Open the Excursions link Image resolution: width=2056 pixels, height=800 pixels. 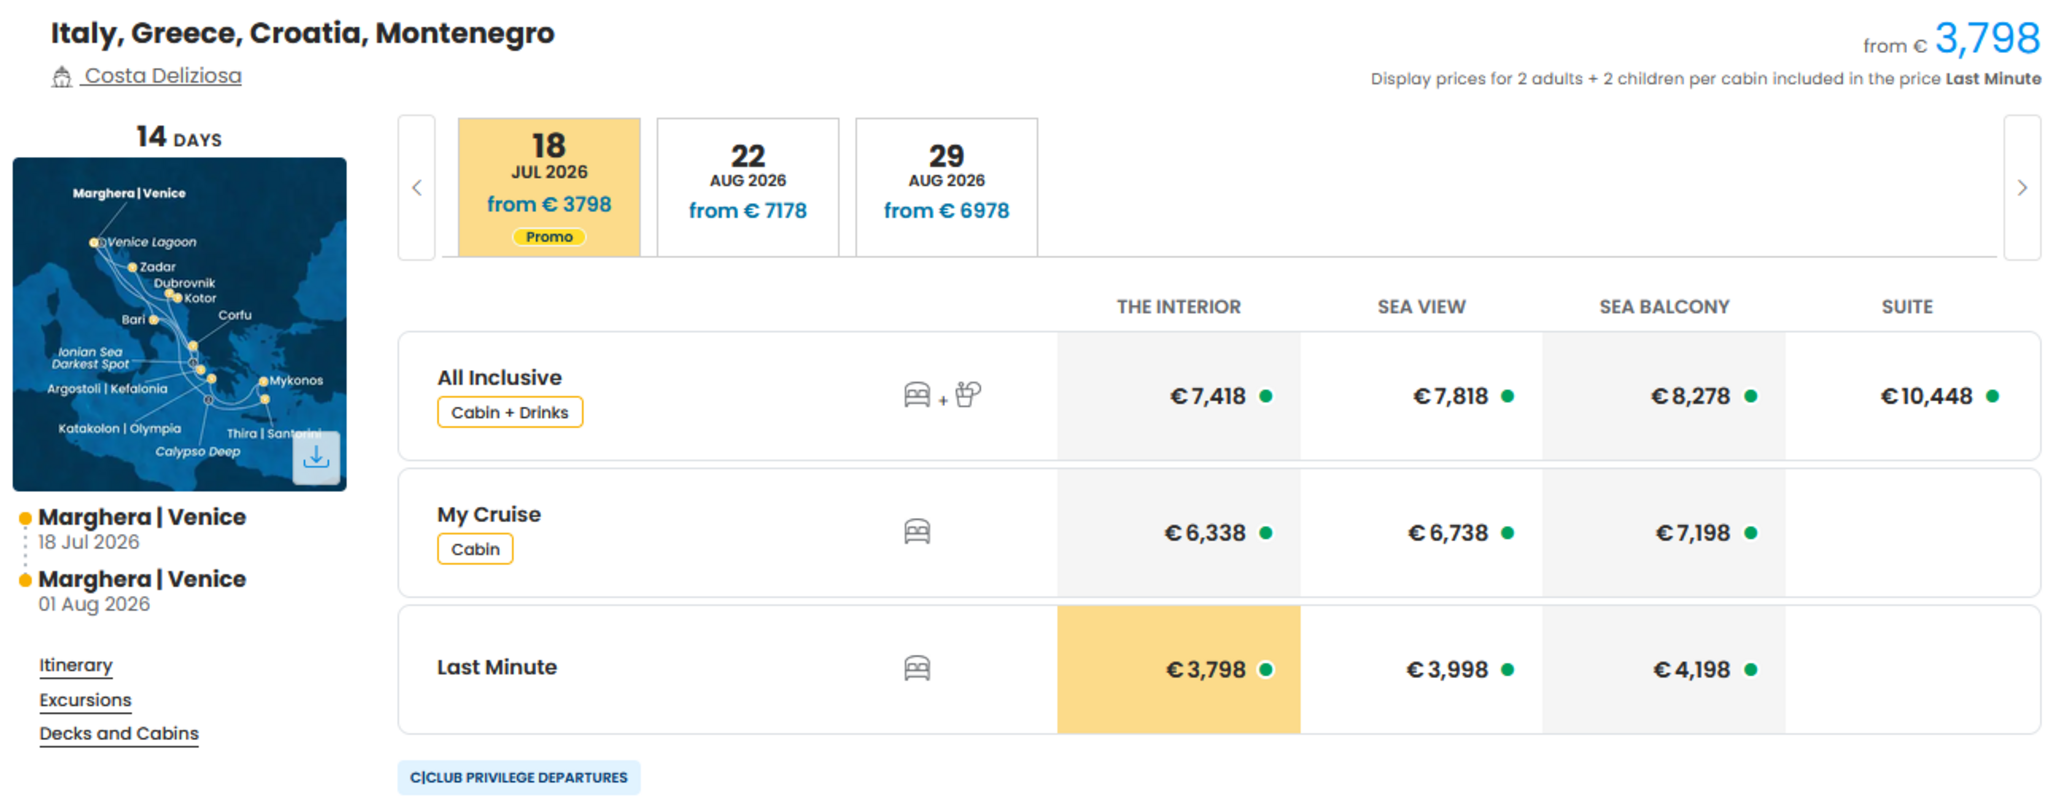click(85, 700)
